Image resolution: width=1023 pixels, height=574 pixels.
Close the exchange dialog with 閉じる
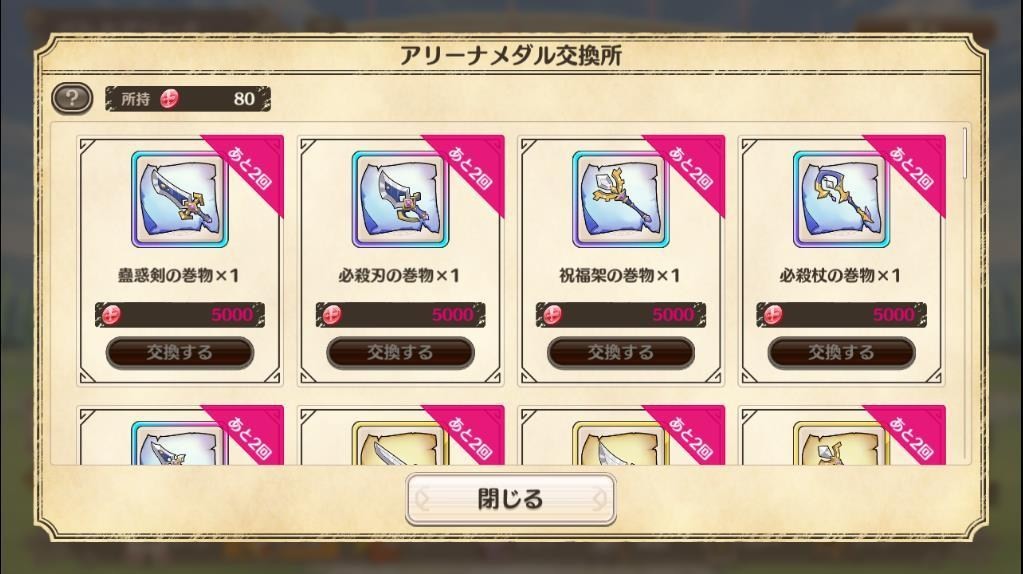click(511, 500)
